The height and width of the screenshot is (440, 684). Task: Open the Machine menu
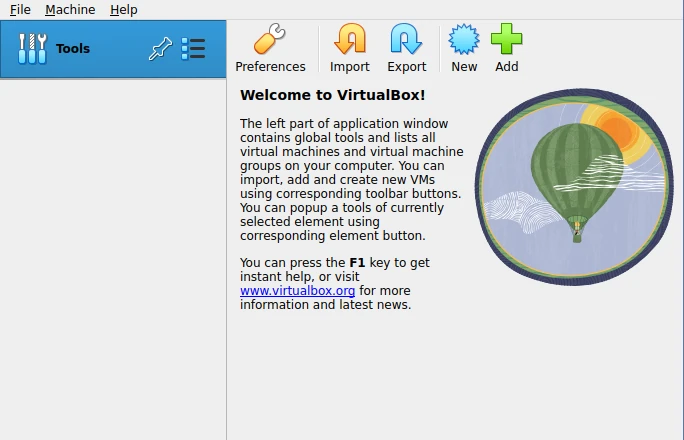point(70,9)
